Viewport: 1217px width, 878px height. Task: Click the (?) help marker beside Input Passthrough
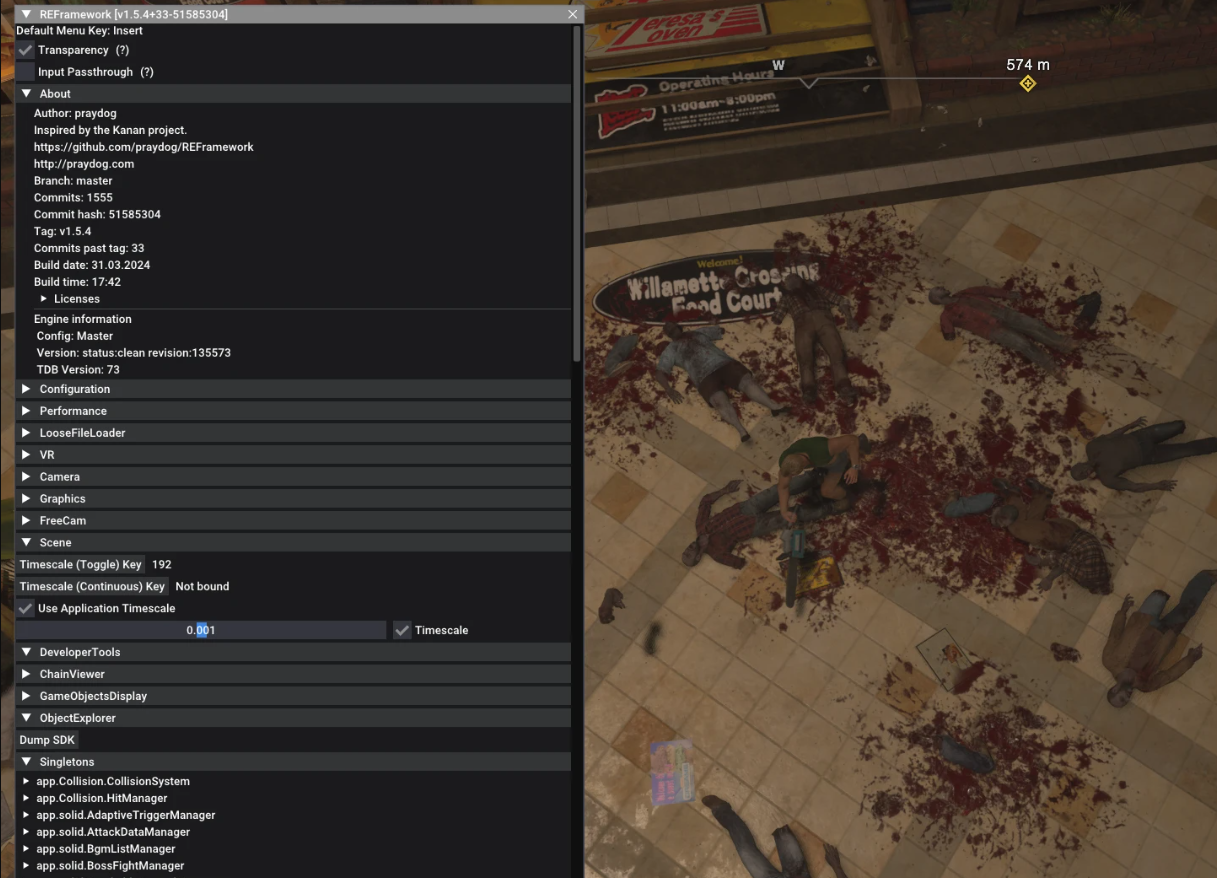click(x=147, y=72)
